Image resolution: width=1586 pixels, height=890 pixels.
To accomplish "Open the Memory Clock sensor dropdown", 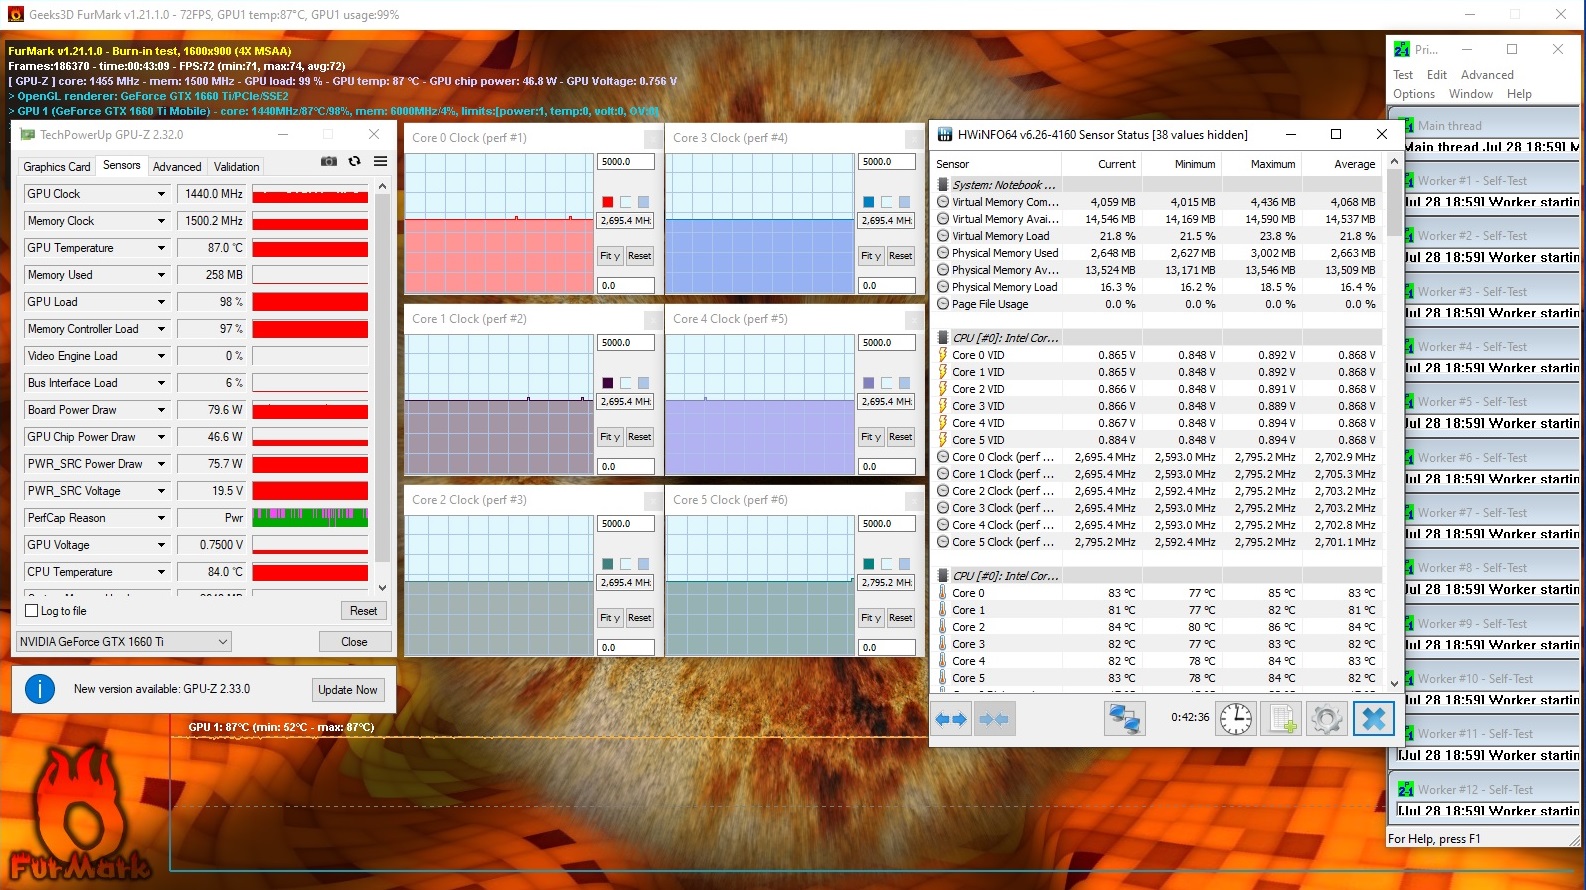I will (161, 221).
